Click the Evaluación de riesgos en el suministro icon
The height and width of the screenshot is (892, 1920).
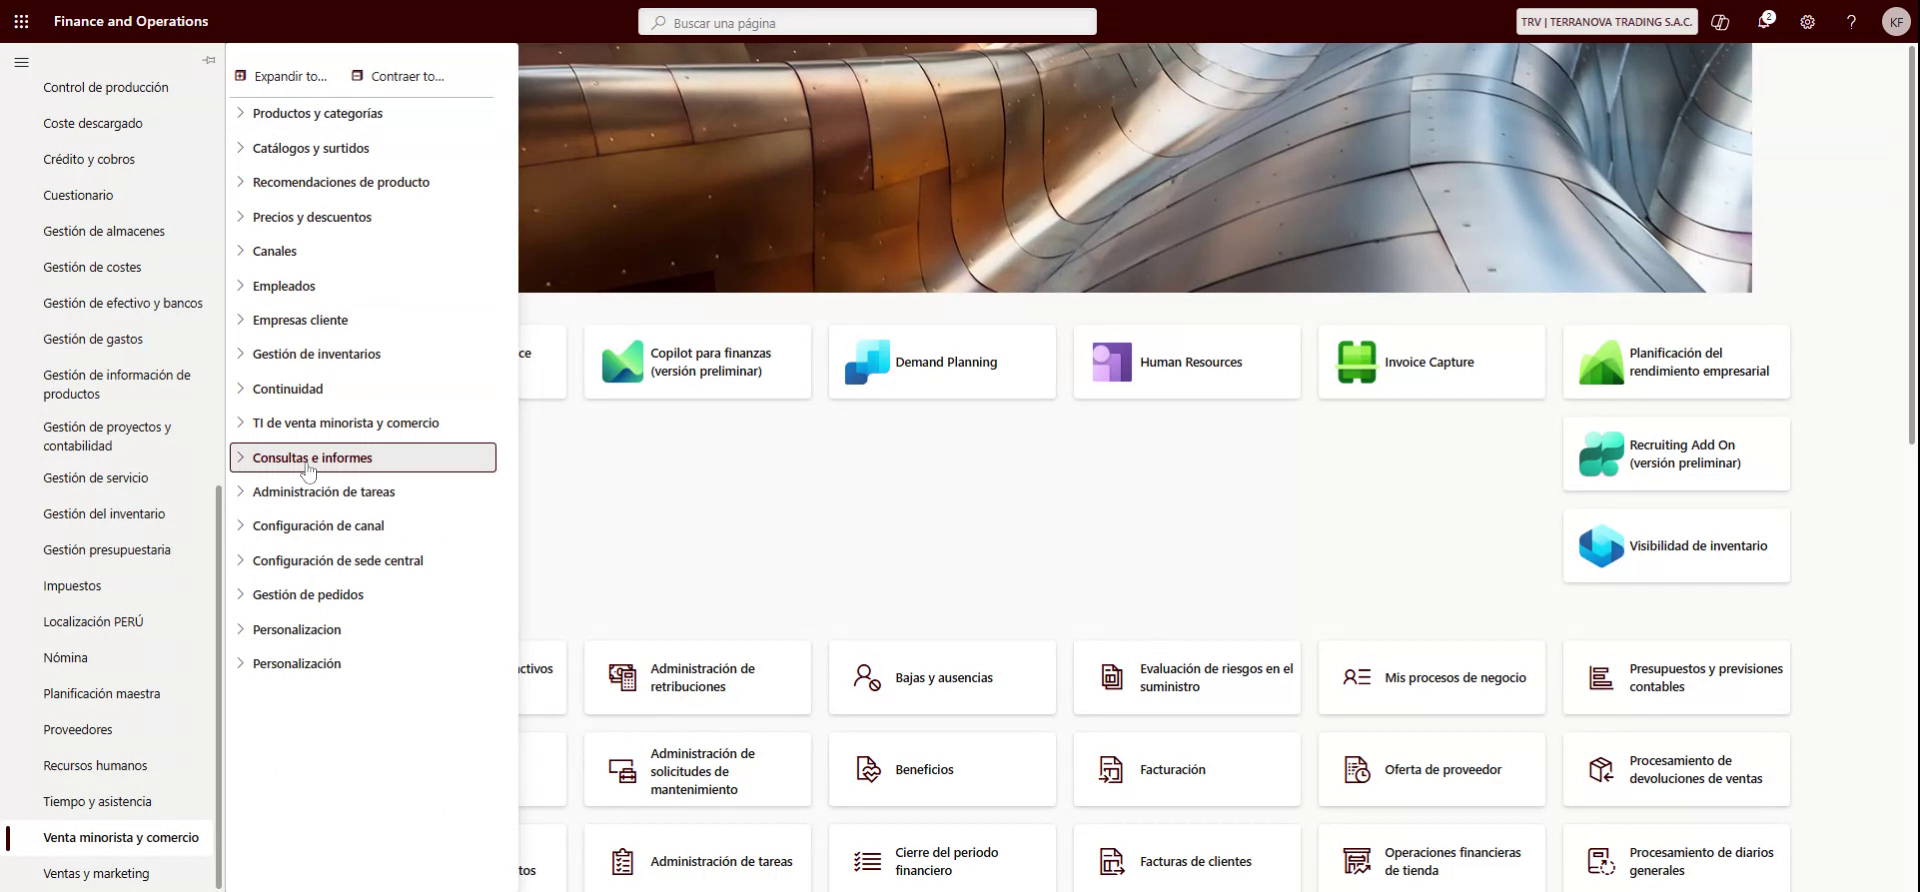pyautogui.click(x=1112, y=678)
